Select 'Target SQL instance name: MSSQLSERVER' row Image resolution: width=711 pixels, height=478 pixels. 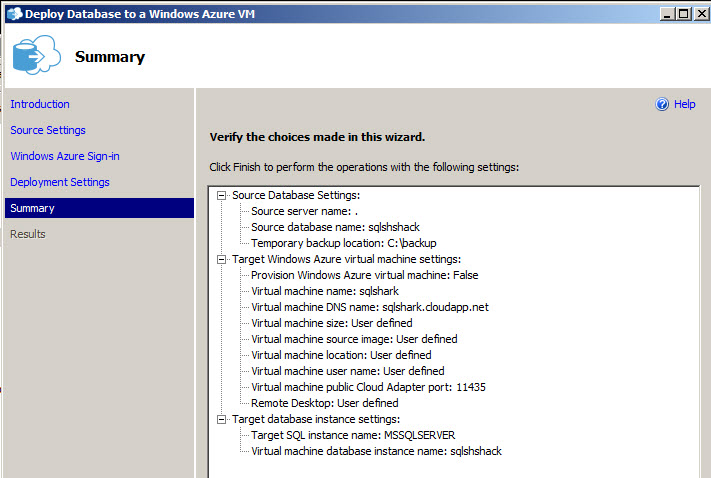pos(353,435)
